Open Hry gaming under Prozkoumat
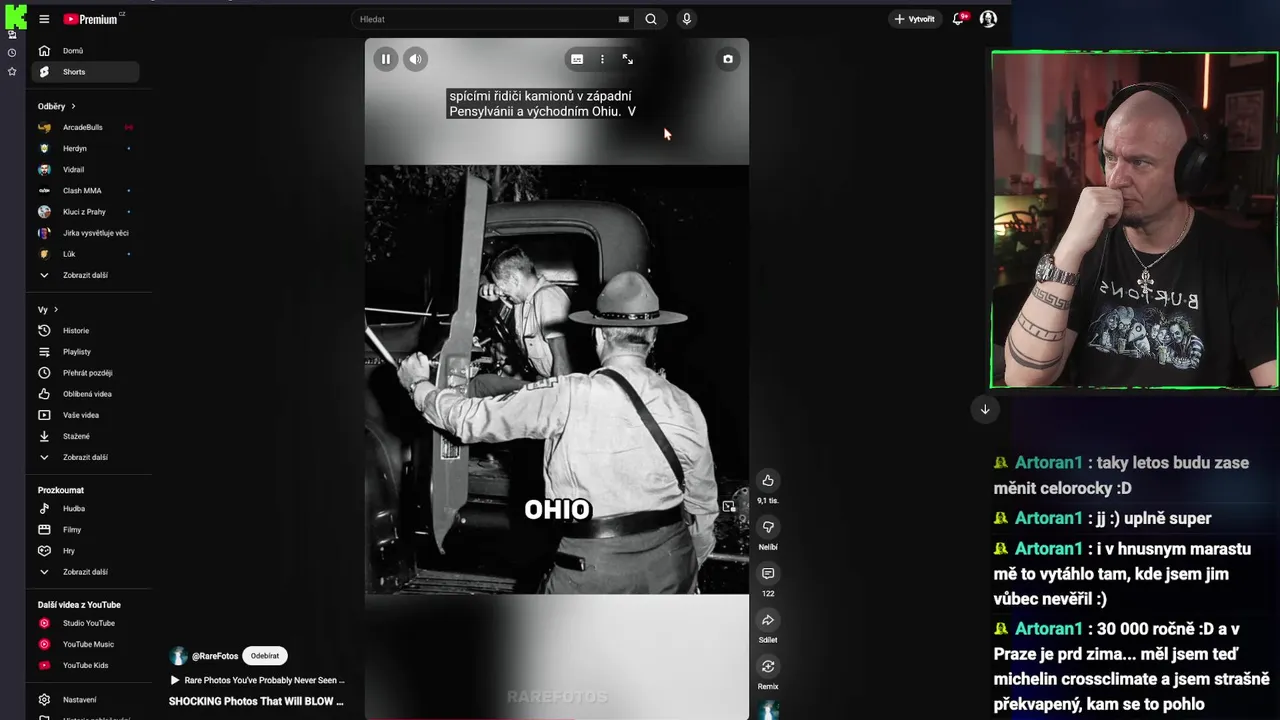 pyautogui.click(x=85, y=551)
